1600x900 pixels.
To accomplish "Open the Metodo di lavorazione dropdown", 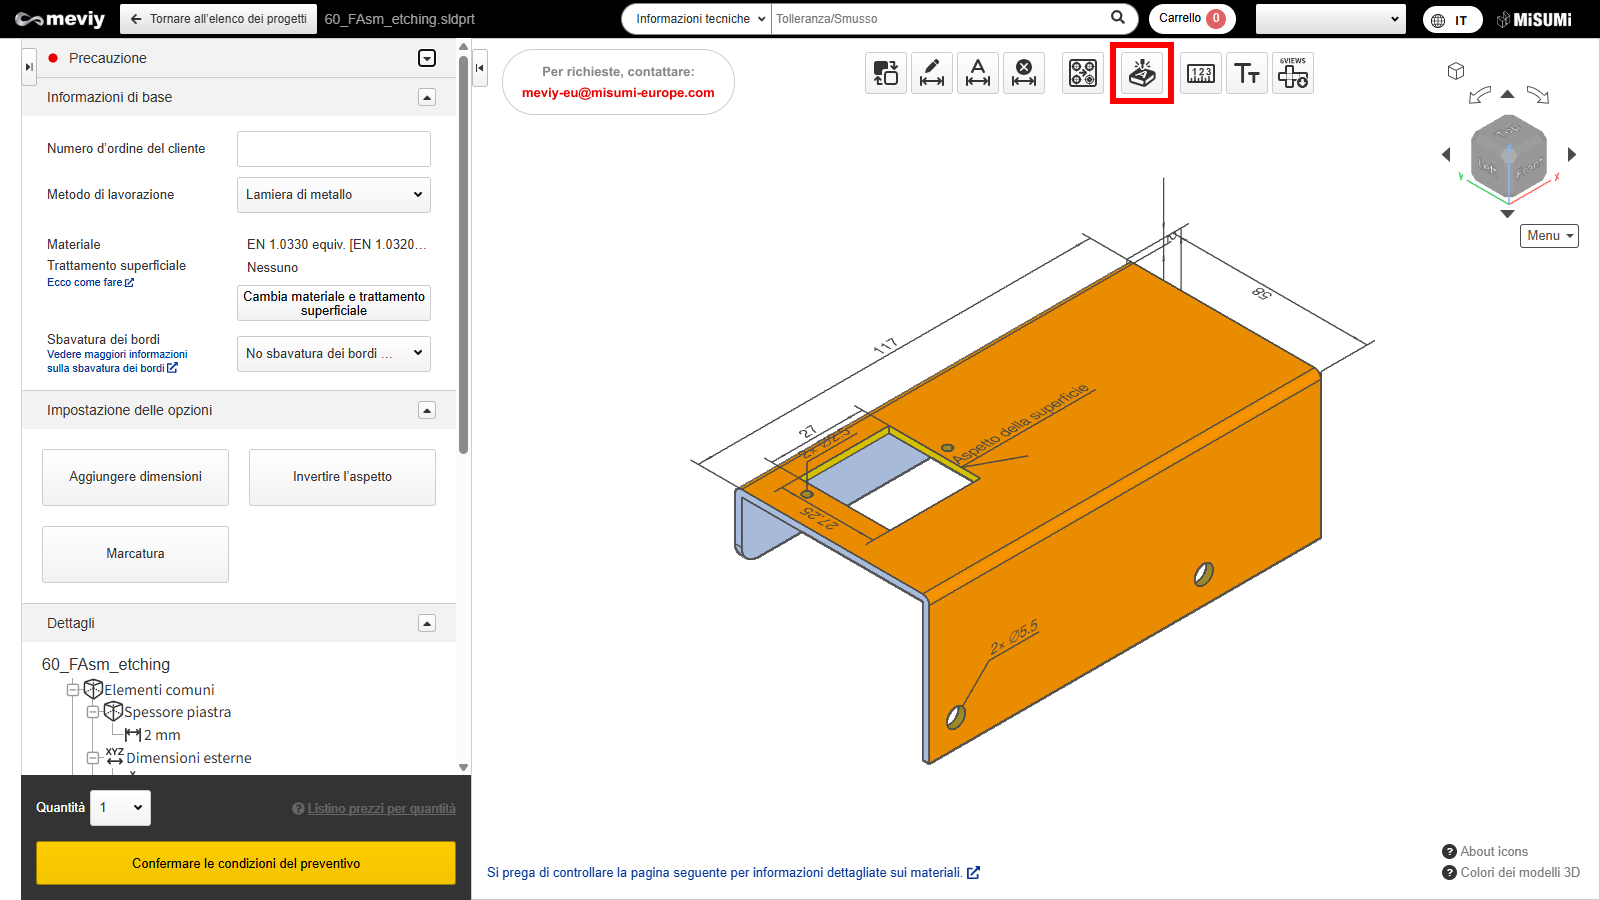I will (x=334, y=195).
